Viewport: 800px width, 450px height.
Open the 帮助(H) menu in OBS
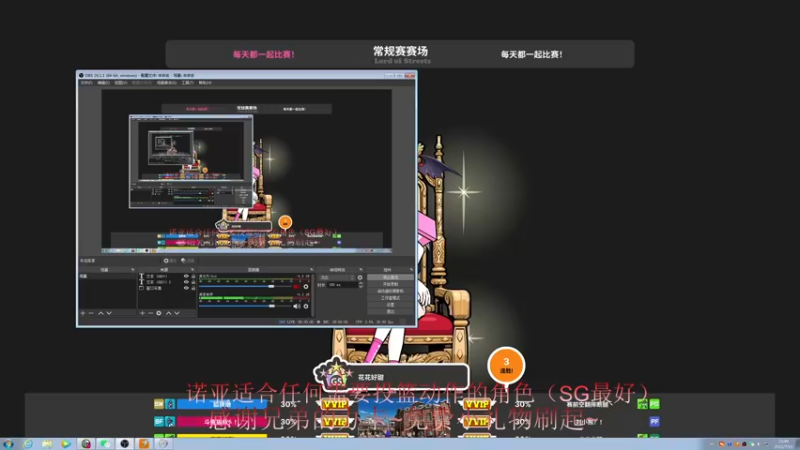coord(205,83)
